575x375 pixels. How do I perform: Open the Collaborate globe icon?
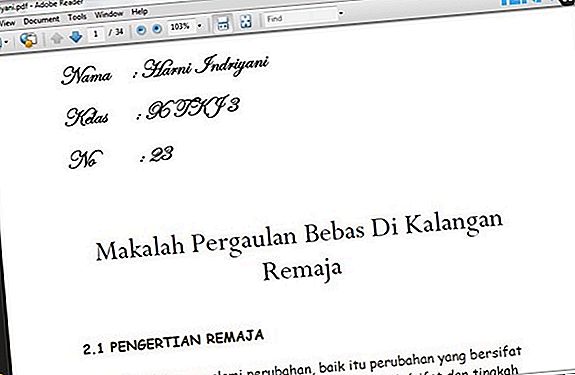click(x=29, y=40)
